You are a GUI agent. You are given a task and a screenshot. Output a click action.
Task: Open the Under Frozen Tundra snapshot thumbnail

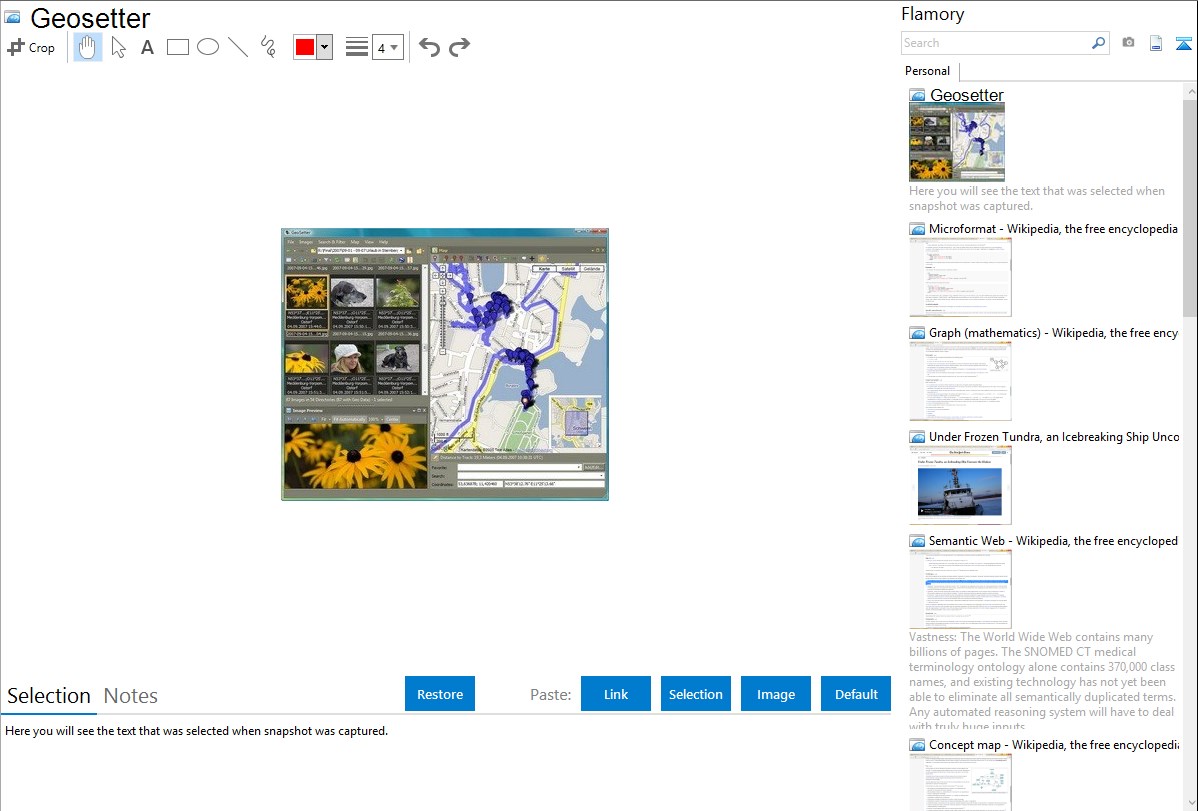(x=960, y=485)
